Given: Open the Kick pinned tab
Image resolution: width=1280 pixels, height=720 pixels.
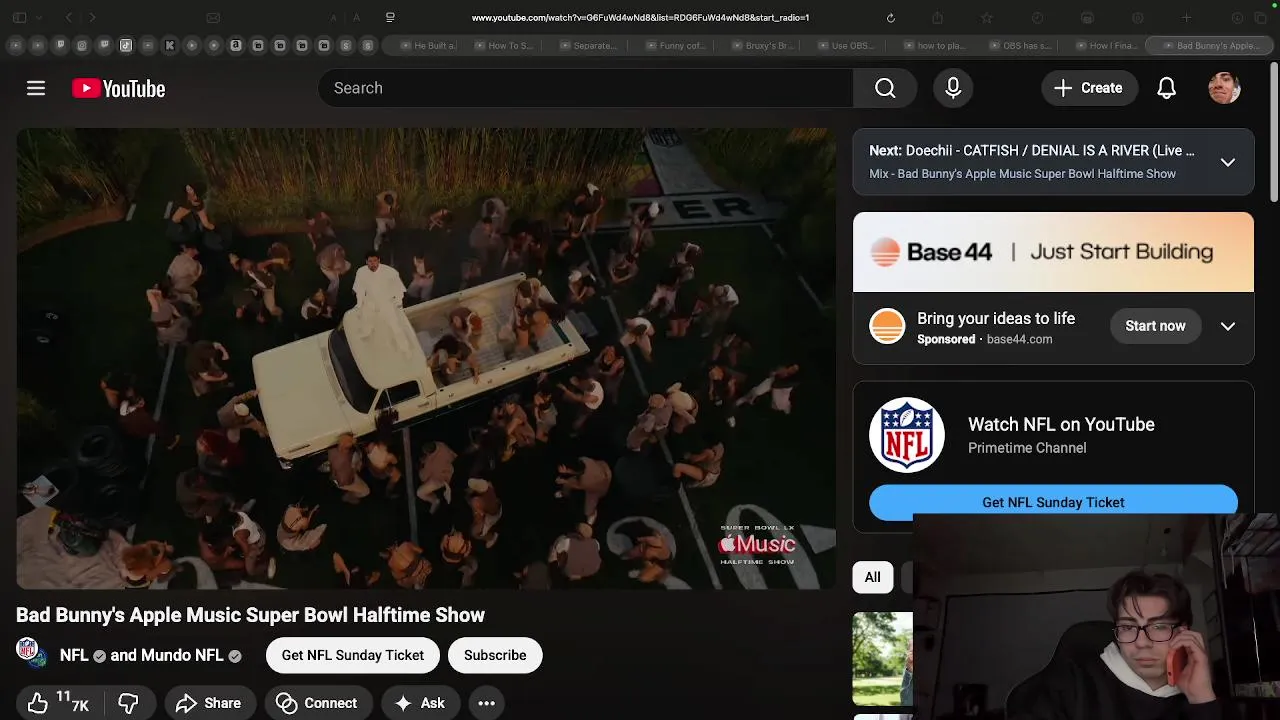Looking at the screenshot, I should pos(170,45).
